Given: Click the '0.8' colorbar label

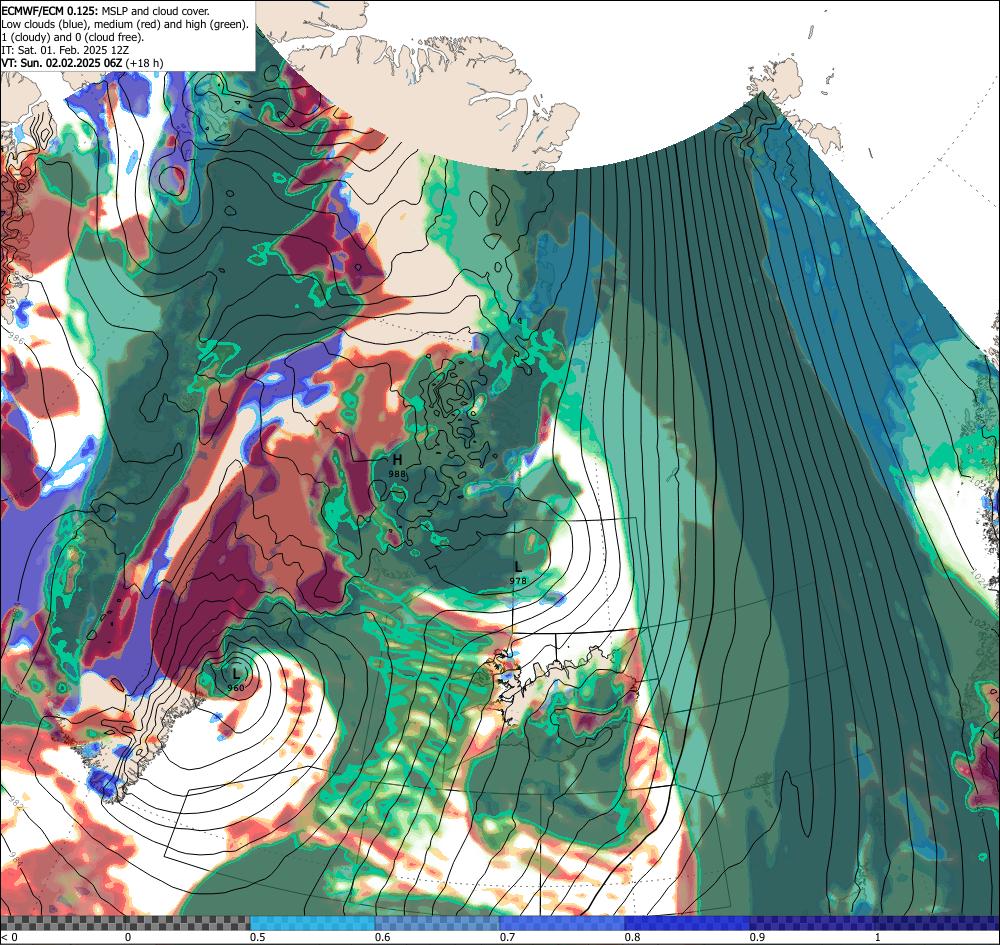Looking at the screenshot, I should click(x=633, y=937).
